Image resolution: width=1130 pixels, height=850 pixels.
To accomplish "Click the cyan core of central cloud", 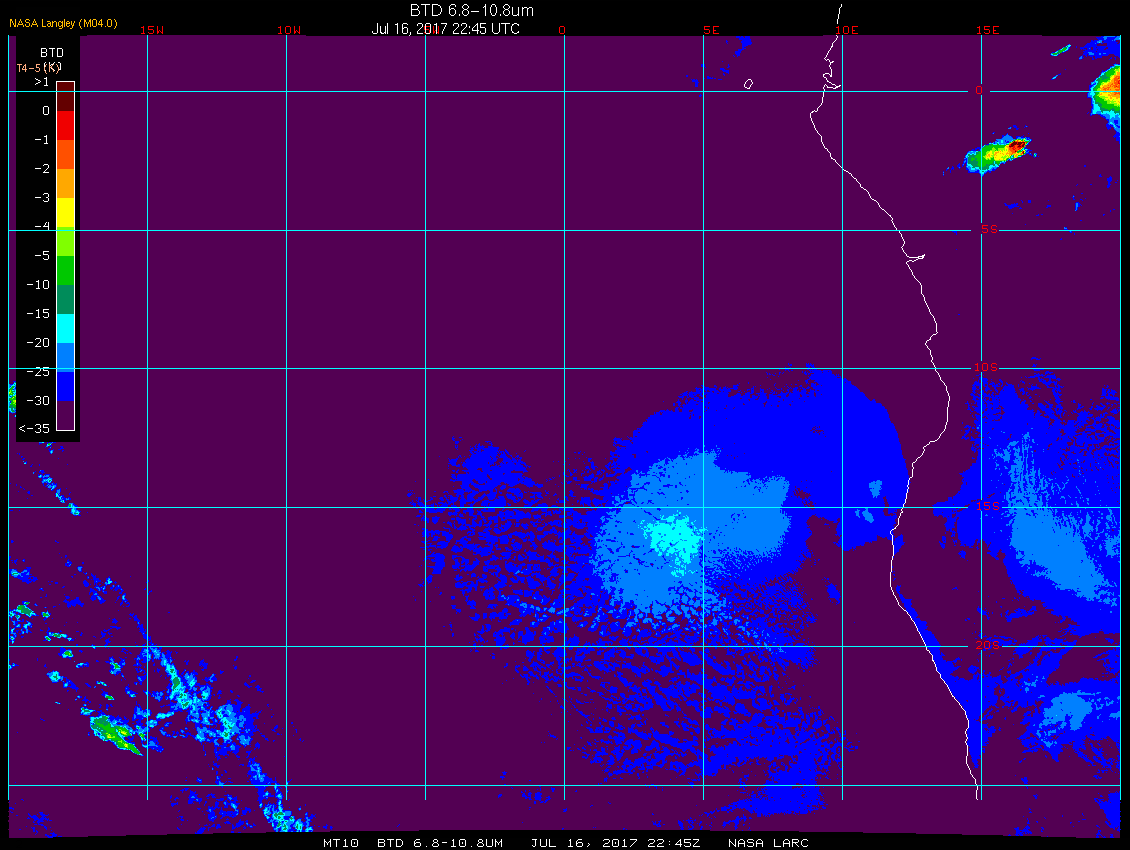I will point(675,537).
